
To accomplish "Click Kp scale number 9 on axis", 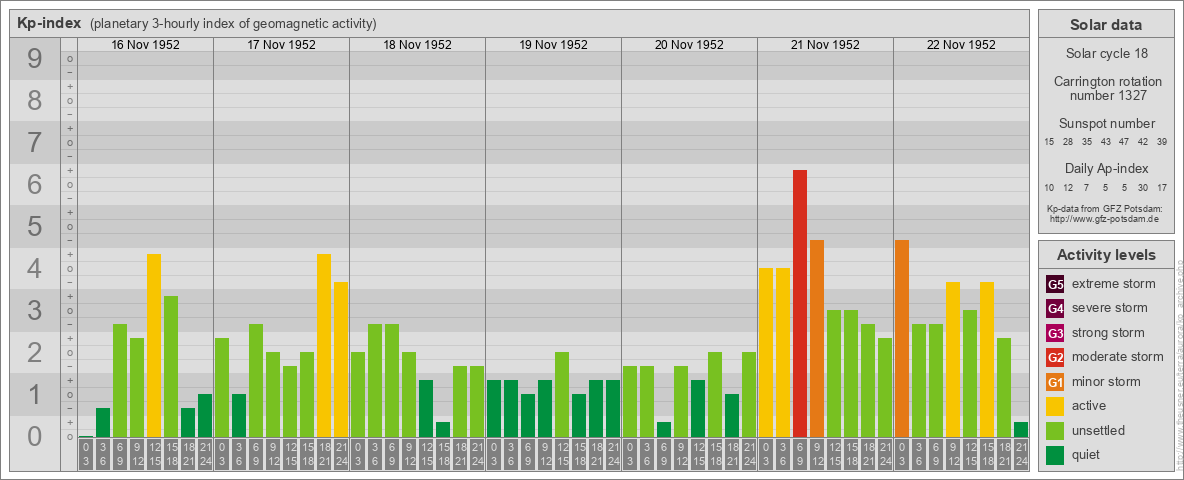I will point(35,59).
